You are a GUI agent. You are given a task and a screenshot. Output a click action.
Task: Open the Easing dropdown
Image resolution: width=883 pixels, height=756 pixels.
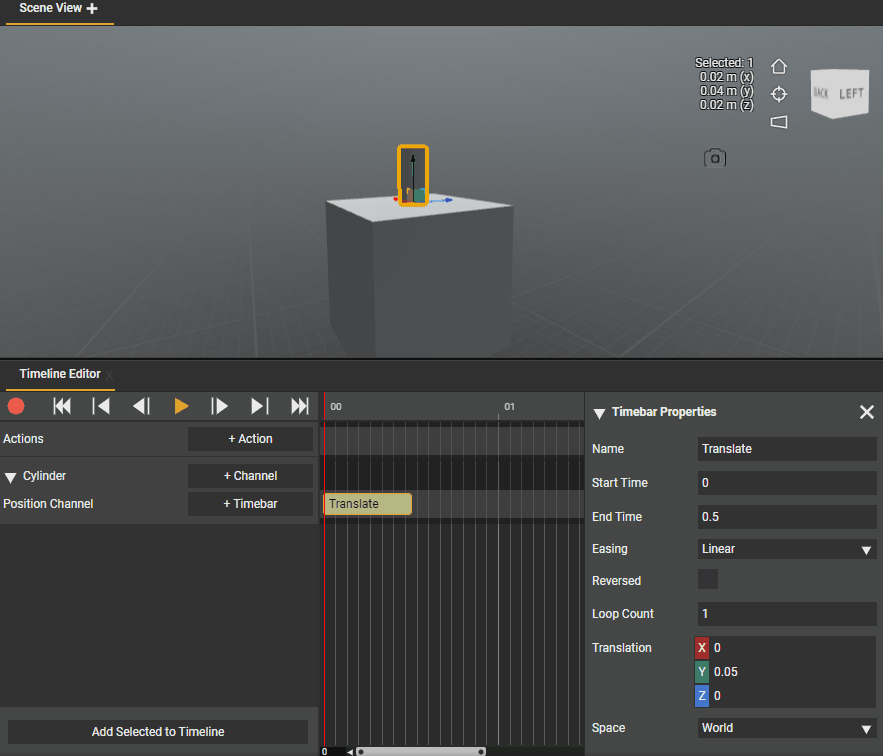tap(787, 549)
